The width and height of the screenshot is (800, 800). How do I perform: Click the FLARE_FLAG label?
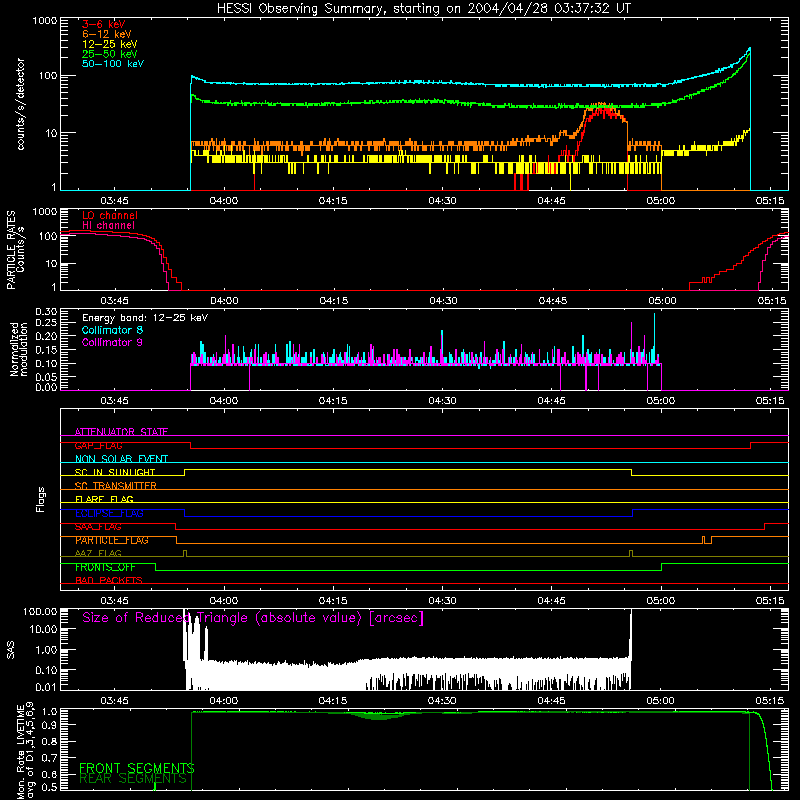tap(104, 499)
